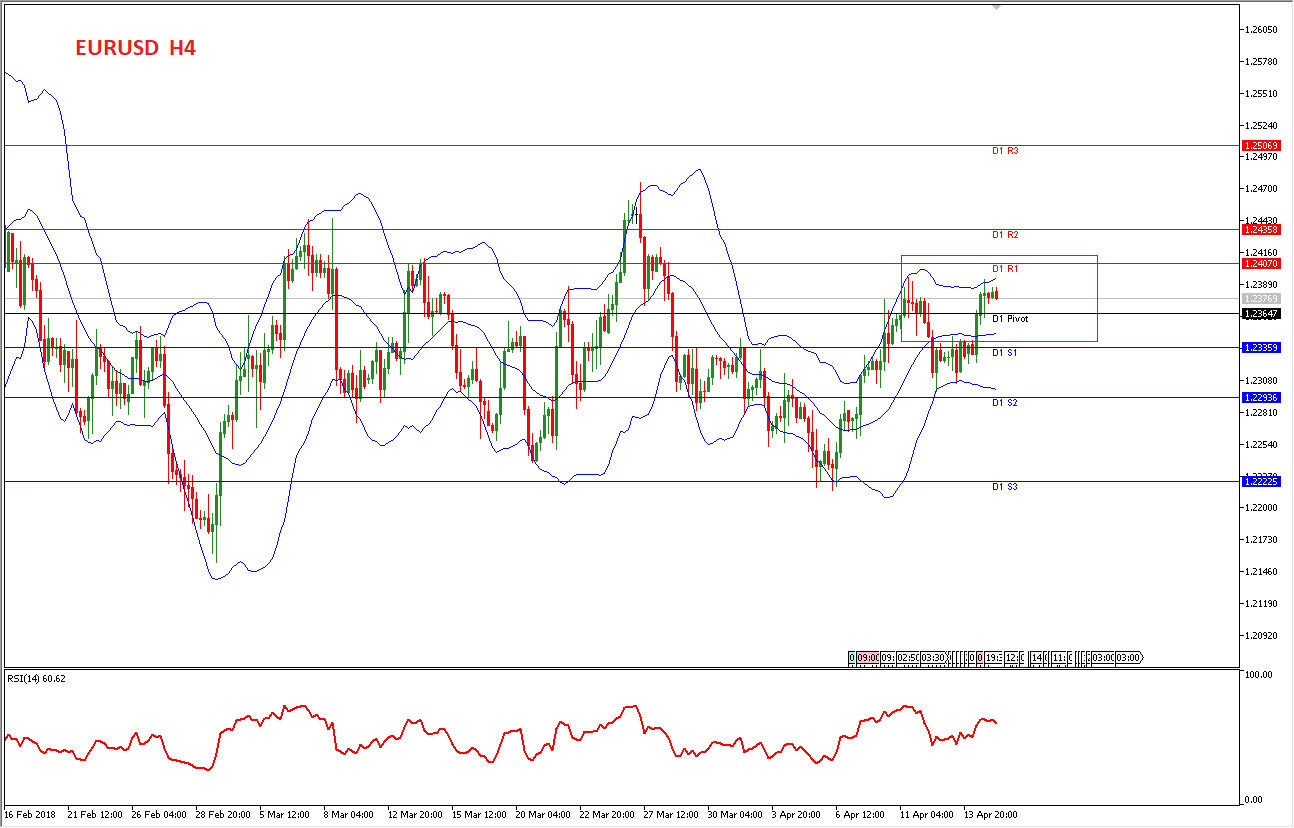Click the 11 Apr 04:00 time label
Screen dimensions: 1294x828
click(x=927, y=814)
